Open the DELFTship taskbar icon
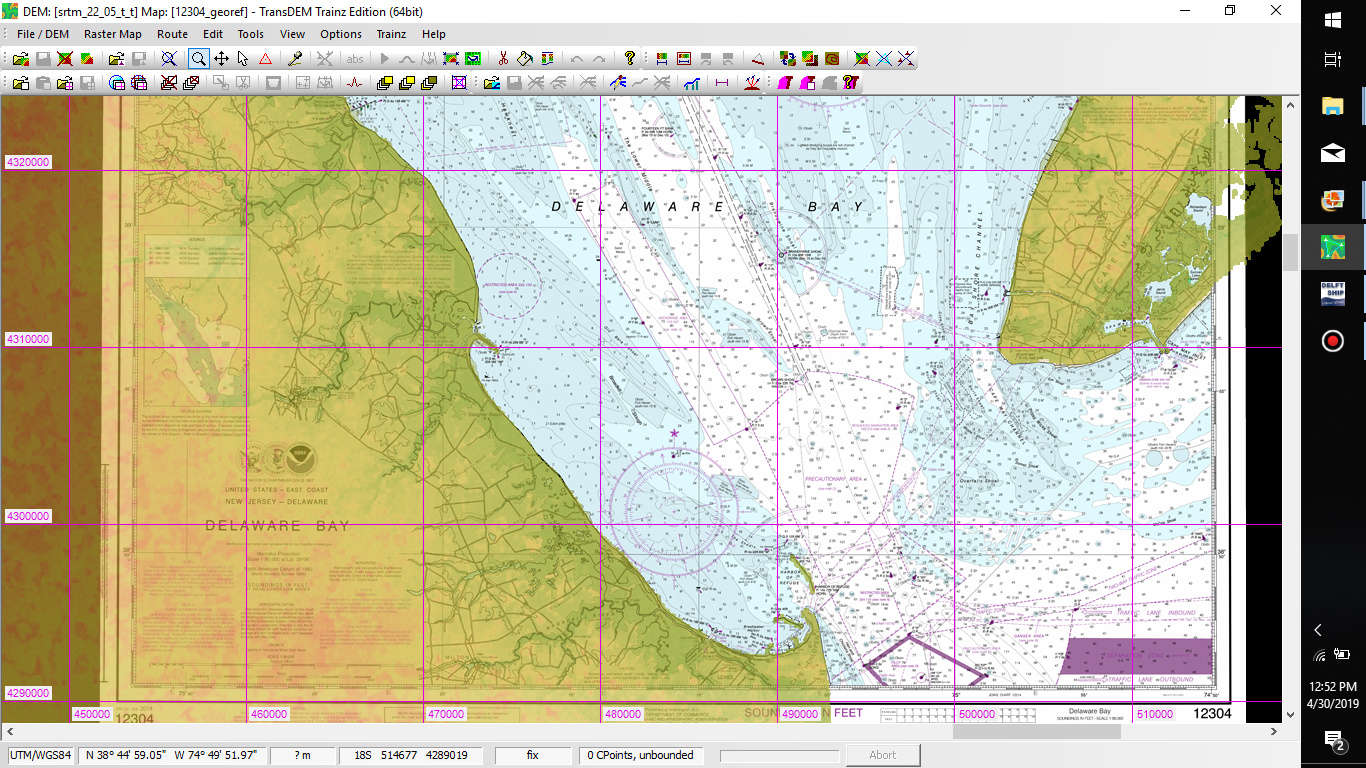The height and width of the screenshot is (768, 1366). tap(1333, 294)
